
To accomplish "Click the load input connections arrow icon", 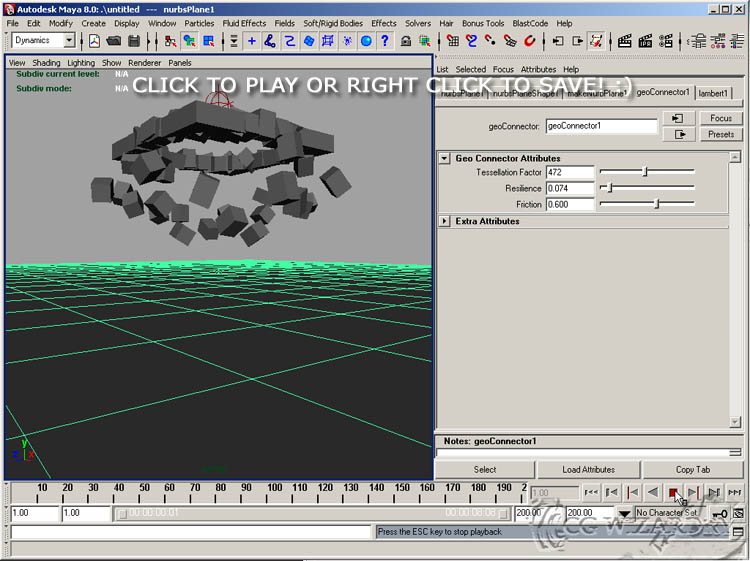I will coord(678,118).
